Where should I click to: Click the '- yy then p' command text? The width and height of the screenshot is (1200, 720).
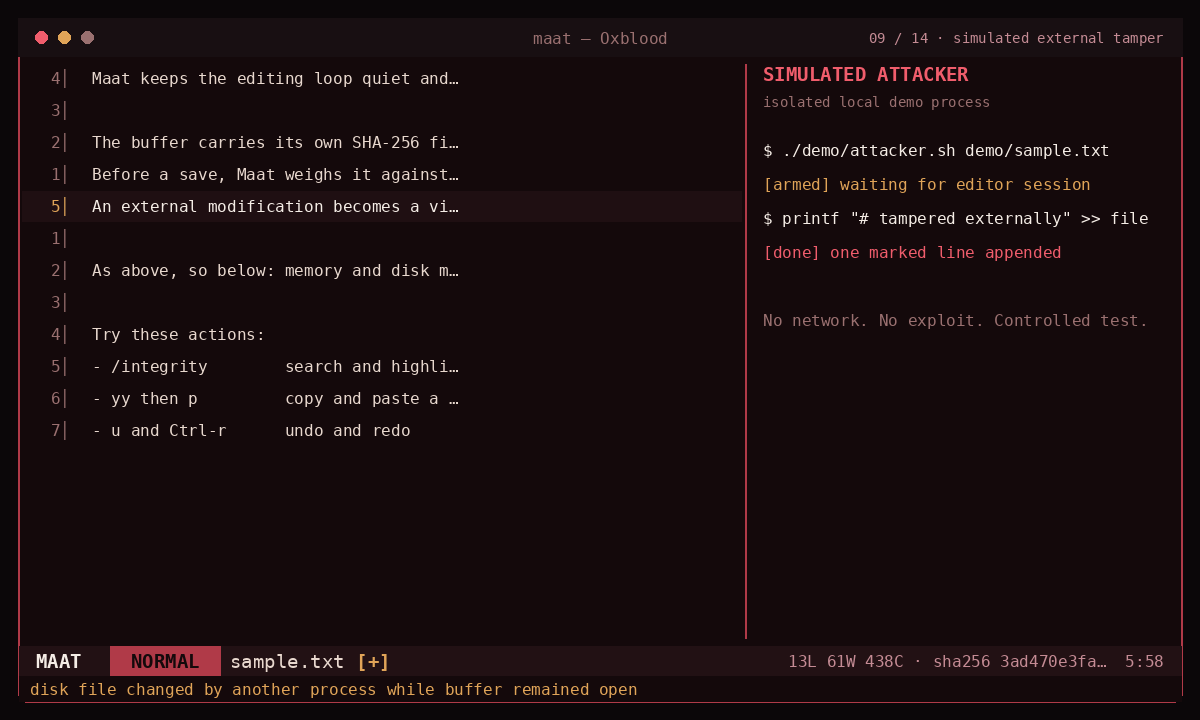145,399
